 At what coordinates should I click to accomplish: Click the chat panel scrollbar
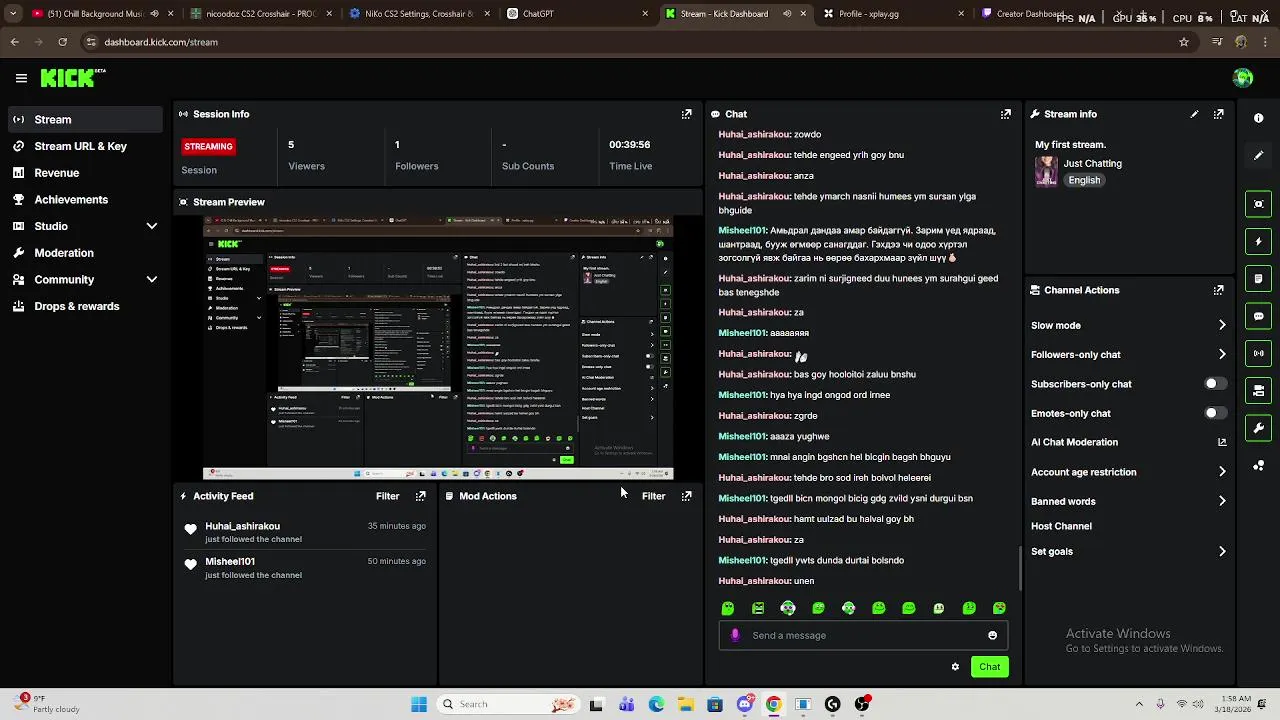(1020, 568)
